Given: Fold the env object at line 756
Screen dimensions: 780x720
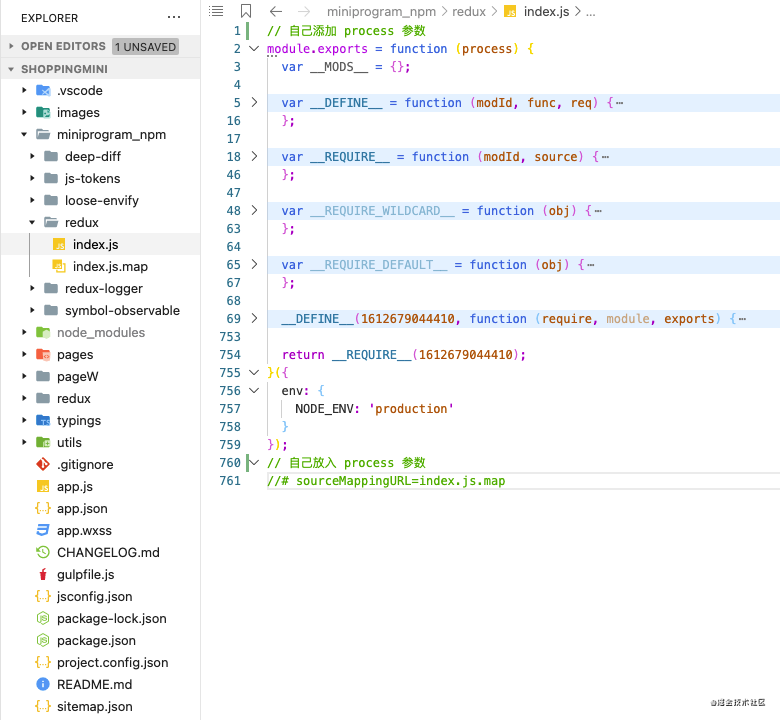Looking at the screenshot, I should pos(254,391).
